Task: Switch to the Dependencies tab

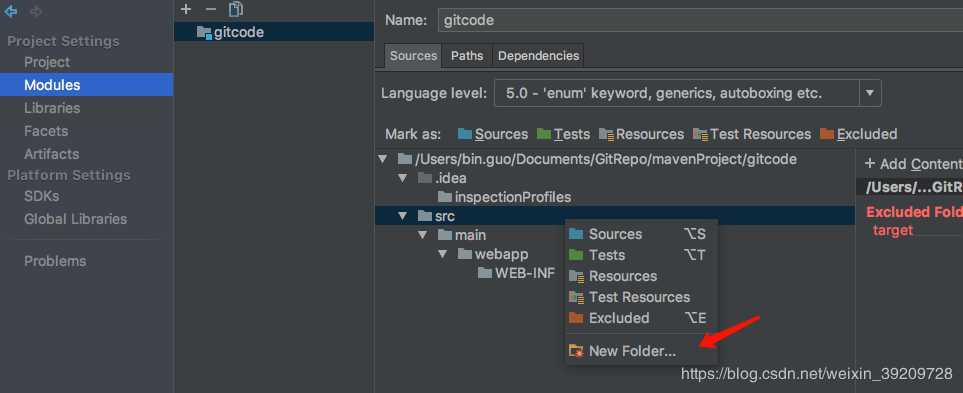Action: pos(538,56)
